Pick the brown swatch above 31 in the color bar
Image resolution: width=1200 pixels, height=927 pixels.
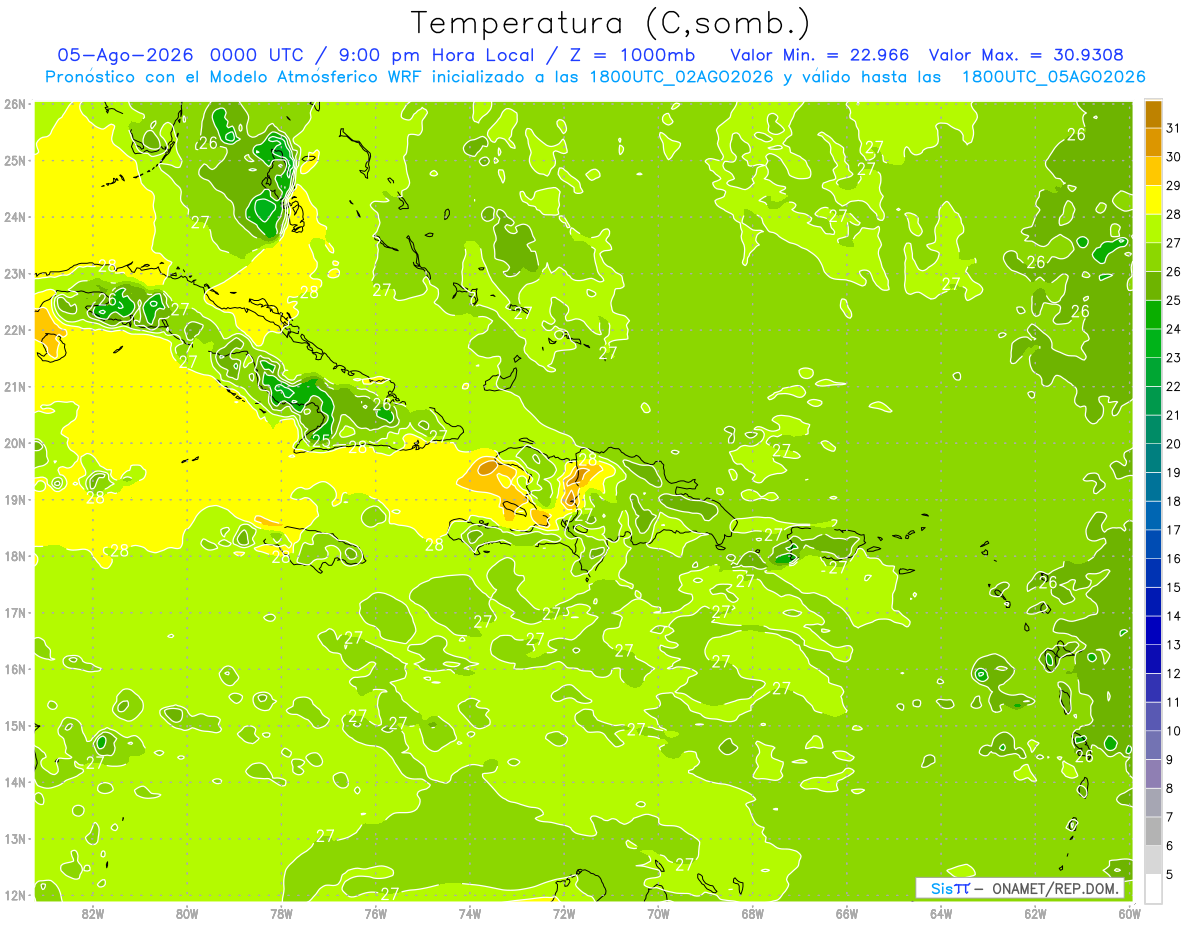(1153, 114)
